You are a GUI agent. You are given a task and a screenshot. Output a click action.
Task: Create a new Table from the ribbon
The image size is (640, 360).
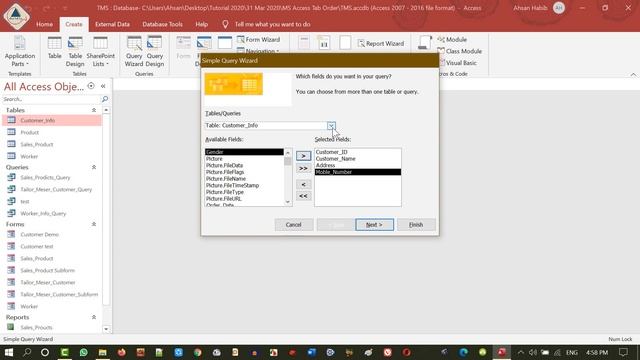[x=54, y=48]
